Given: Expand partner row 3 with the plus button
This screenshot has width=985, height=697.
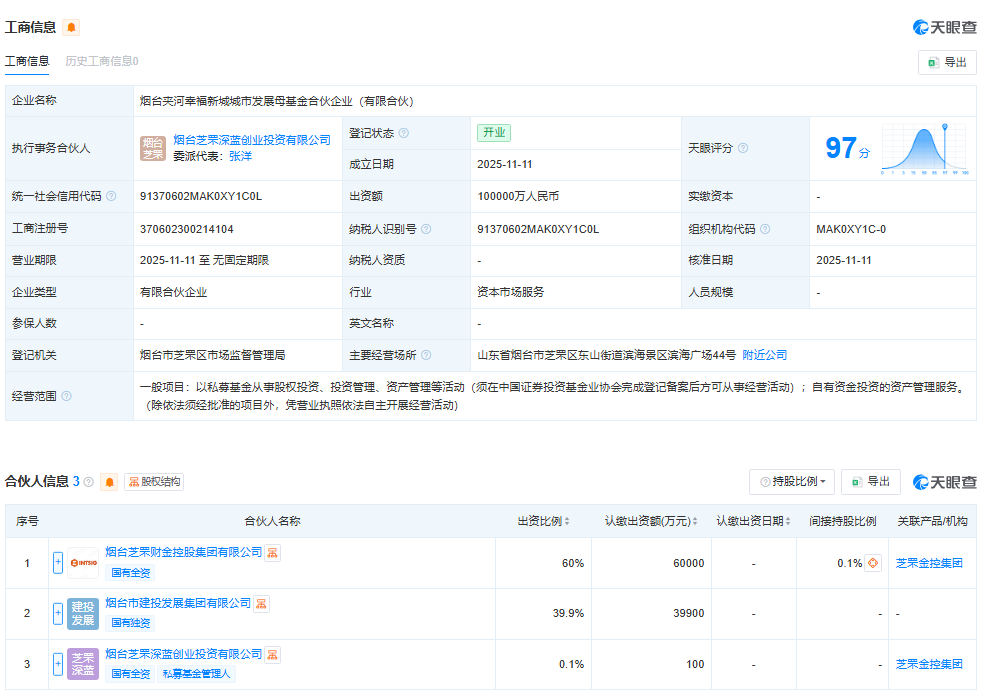Looking at the screenshot, I should pyautogui.click(x=58, y=664).
